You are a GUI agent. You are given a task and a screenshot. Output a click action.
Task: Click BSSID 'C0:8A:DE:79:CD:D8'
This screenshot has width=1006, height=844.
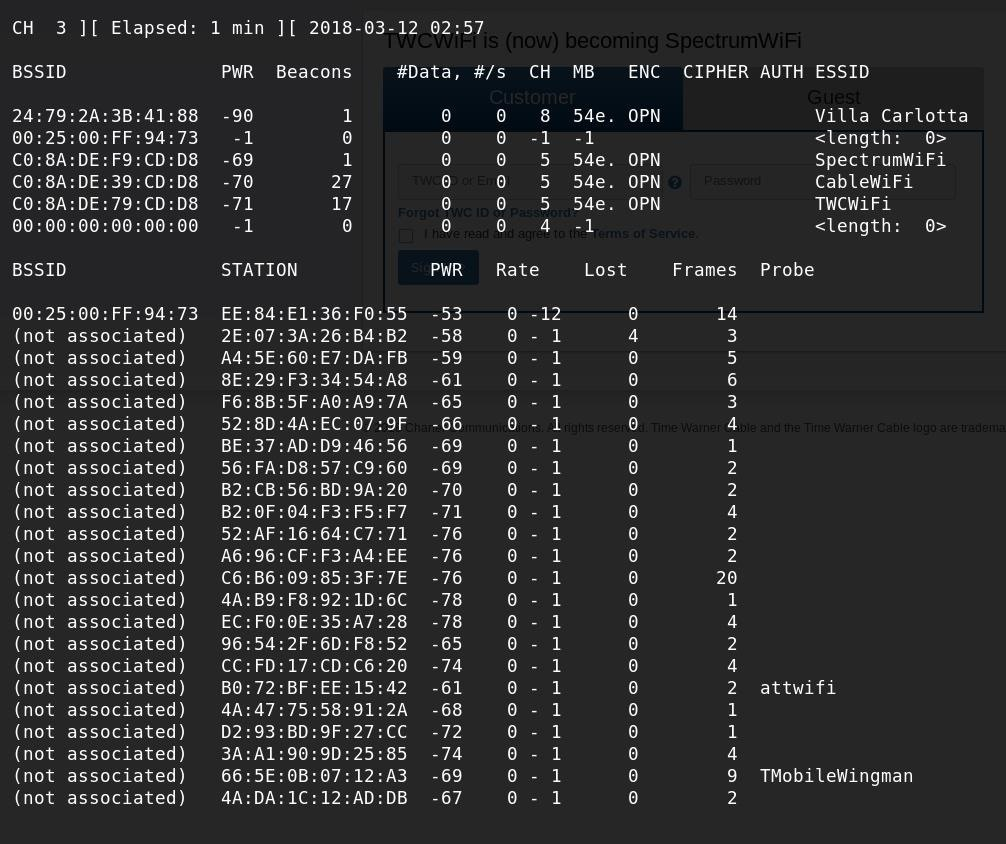point(105,204)
